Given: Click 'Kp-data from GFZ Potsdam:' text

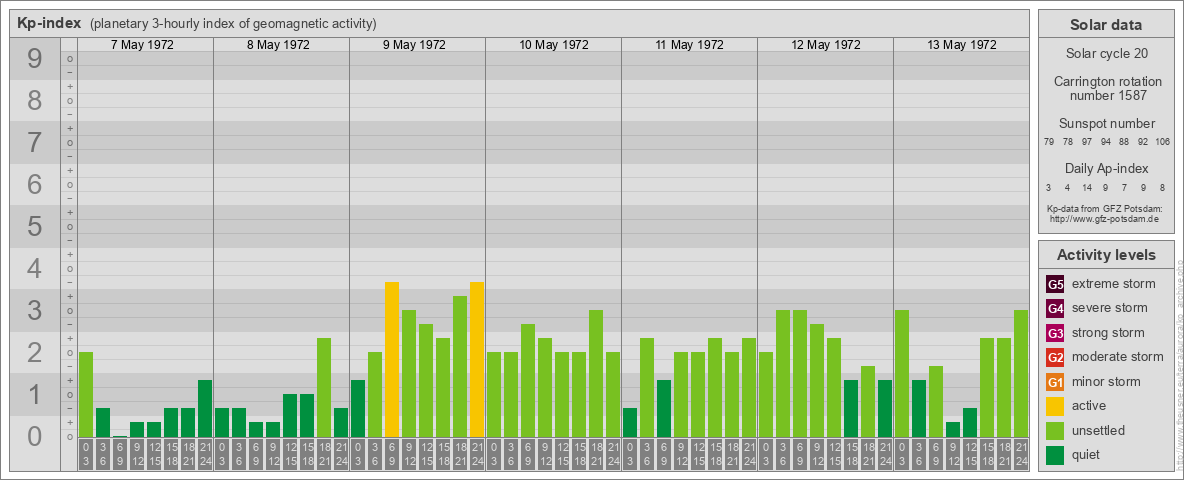Looking at the screenshot, I should 1104,208.
